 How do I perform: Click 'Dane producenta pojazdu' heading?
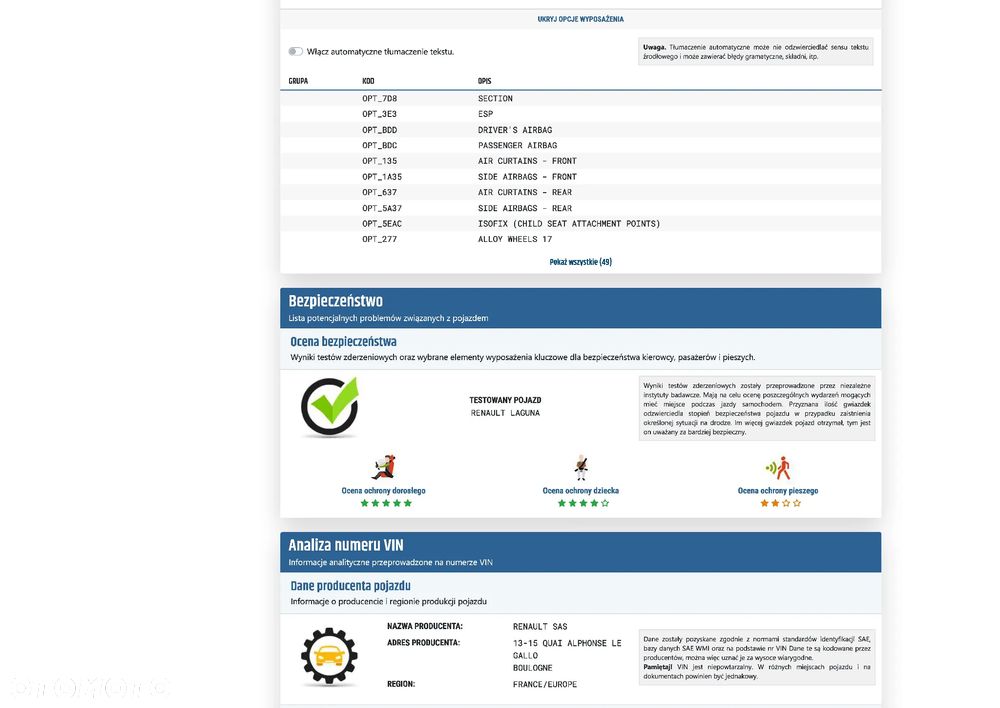pos(350,586)
